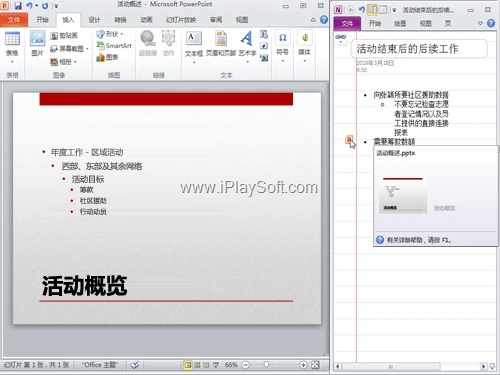Insert a SmartArt graphic
This screenshot has width=500, height=375.
114,46
